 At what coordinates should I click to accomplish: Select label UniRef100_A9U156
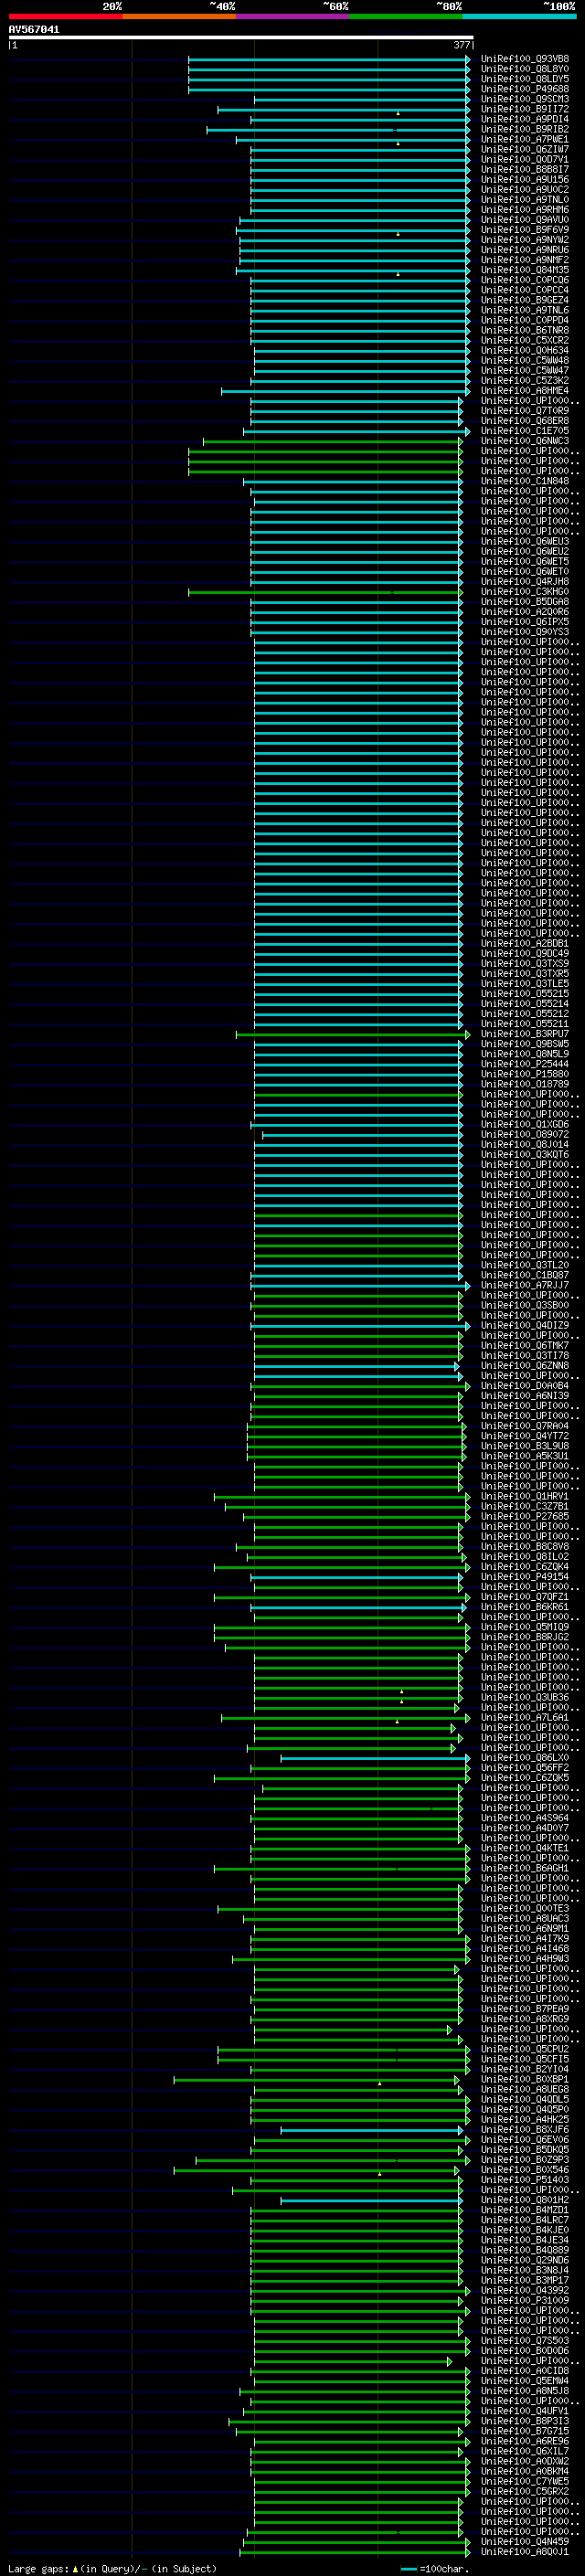click(525, 179)
